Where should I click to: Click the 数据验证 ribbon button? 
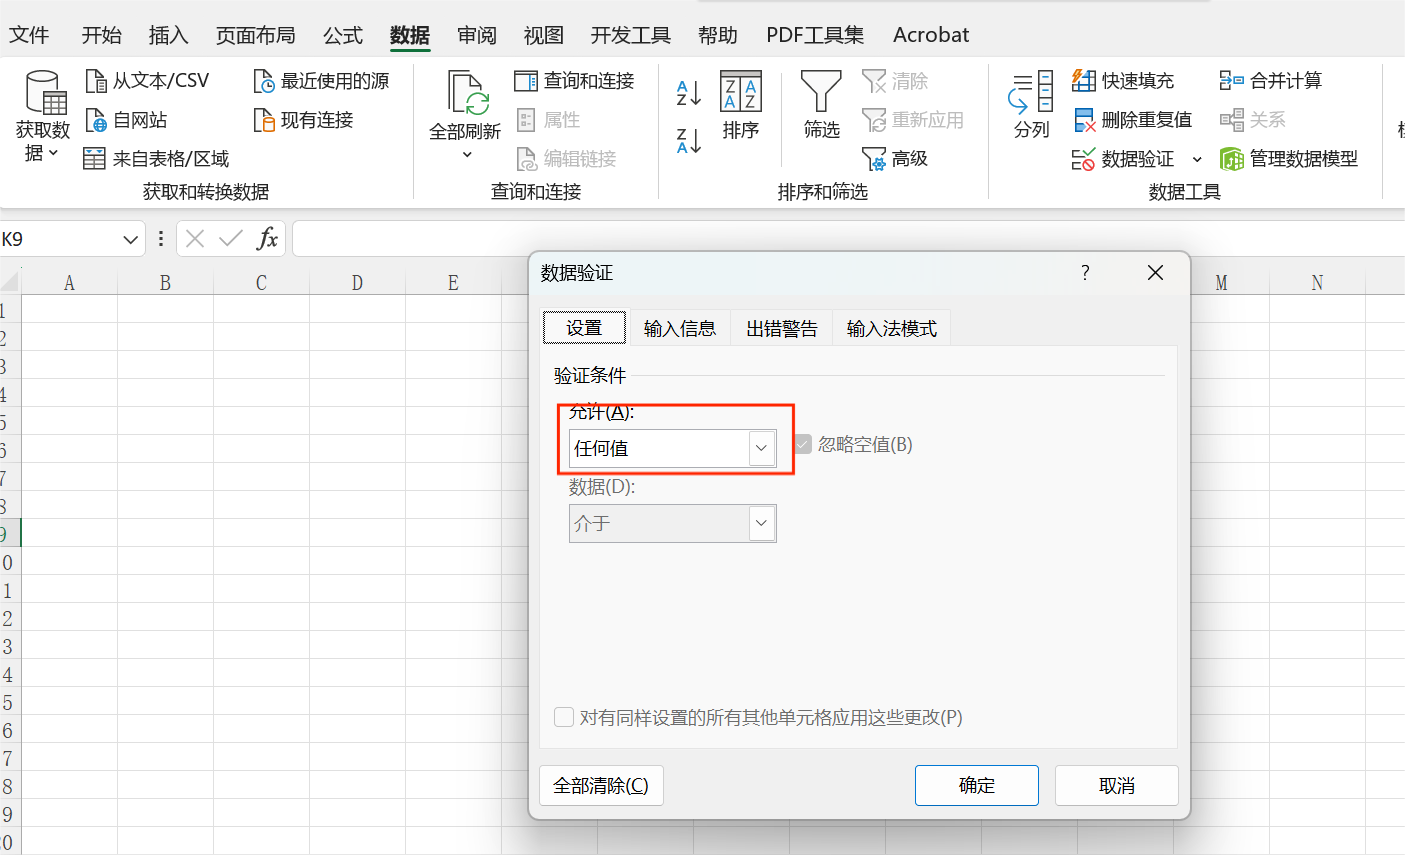click(1123, 159)
